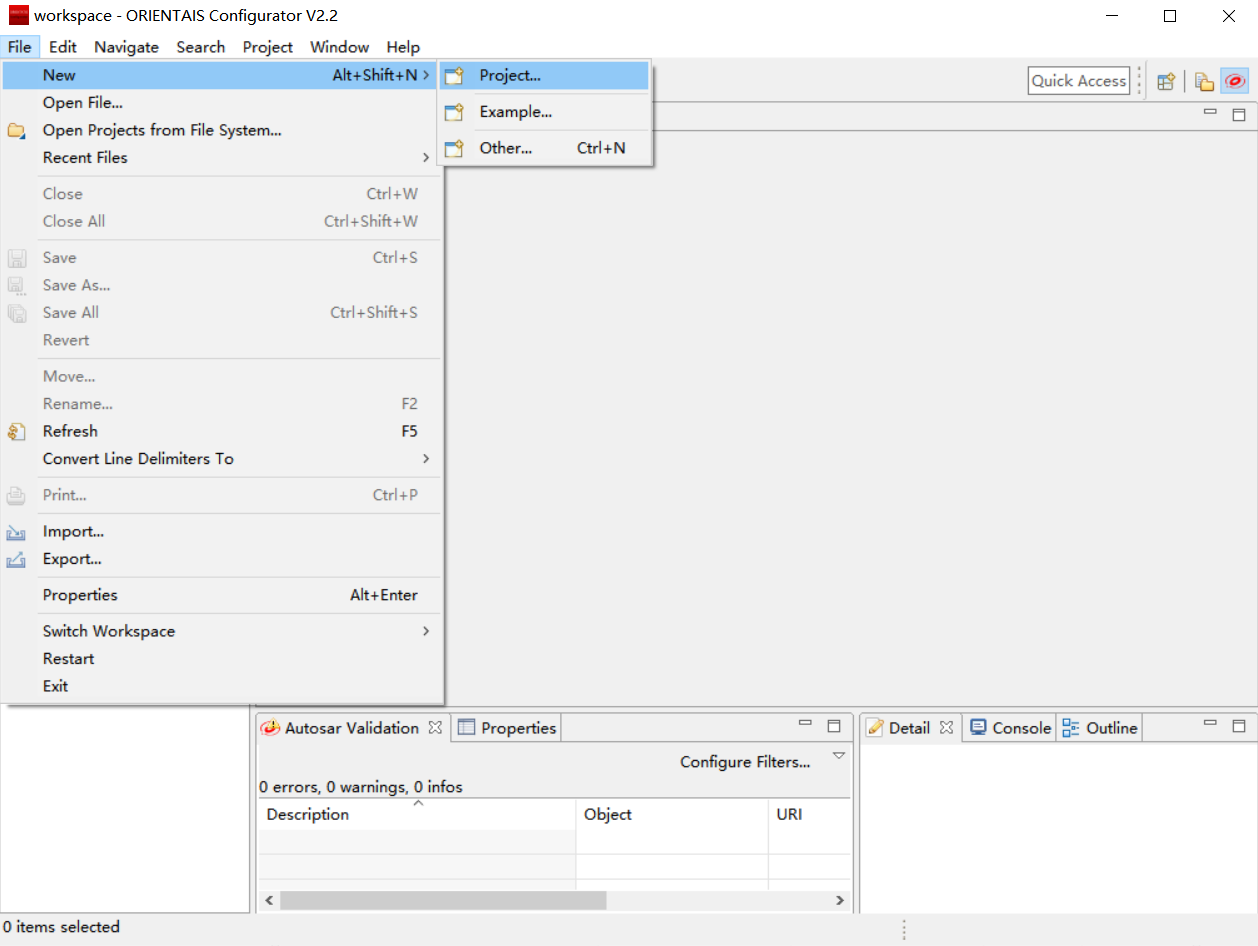This screenshot has height=946, width=1258.
Task: Click the horizontal scrollbar in validation table
Action: pyautogui.click(x=443, y=900)
